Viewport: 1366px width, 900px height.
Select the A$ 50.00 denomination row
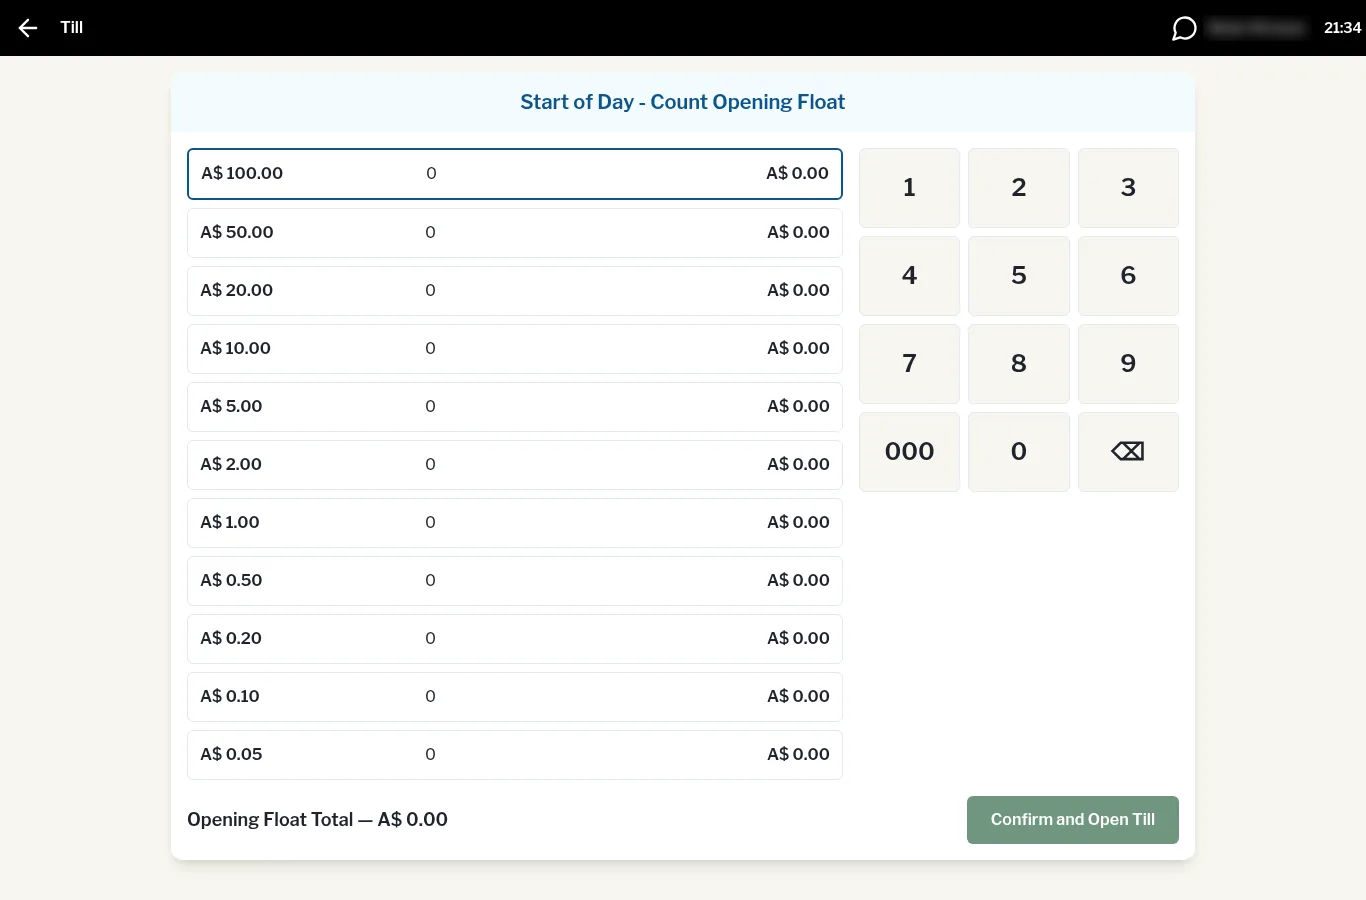515,233
